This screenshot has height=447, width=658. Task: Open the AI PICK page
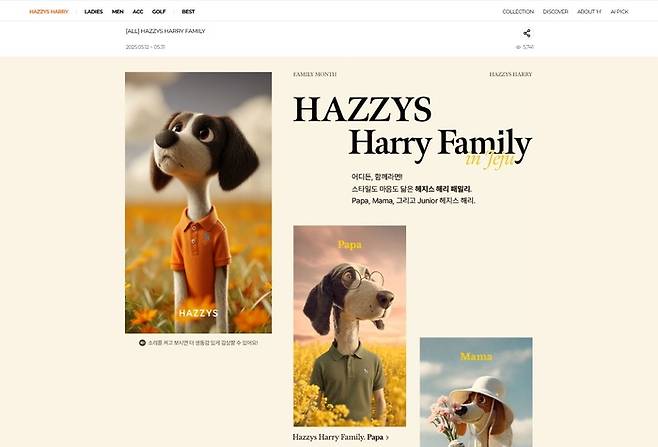pyautogui.click(x=619, y=12)
